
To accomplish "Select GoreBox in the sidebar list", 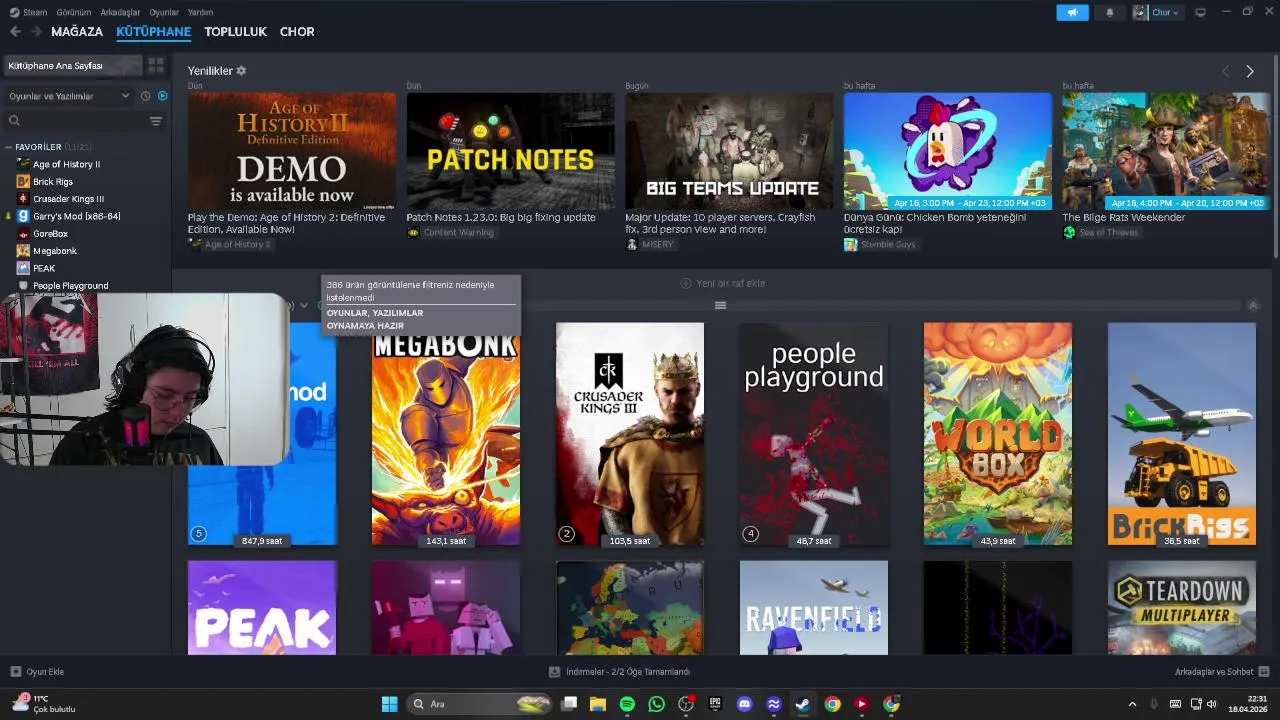I will 50,234.
